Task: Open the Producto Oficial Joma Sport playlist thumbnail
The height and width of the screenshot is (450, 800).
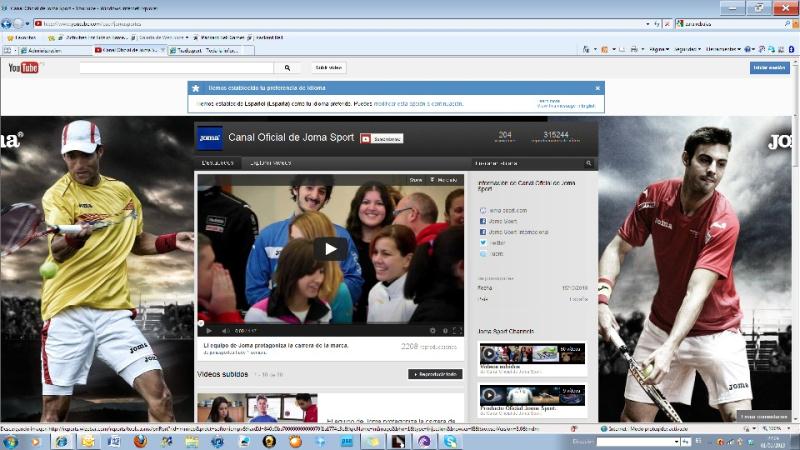Action: click(x=532, y=395)
